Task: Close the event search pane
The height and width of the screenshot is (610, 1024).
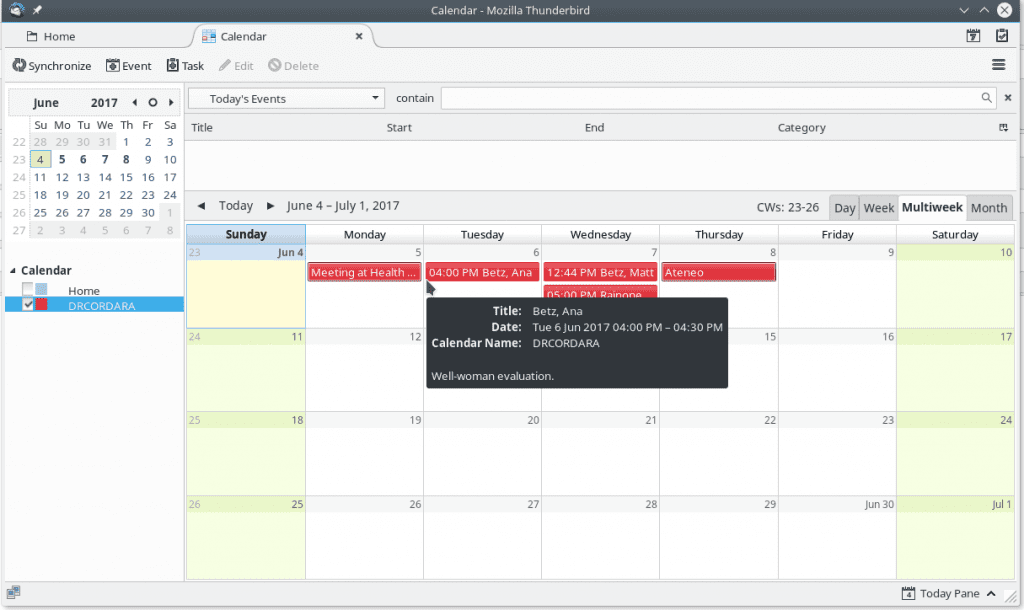Action: 1008,98
